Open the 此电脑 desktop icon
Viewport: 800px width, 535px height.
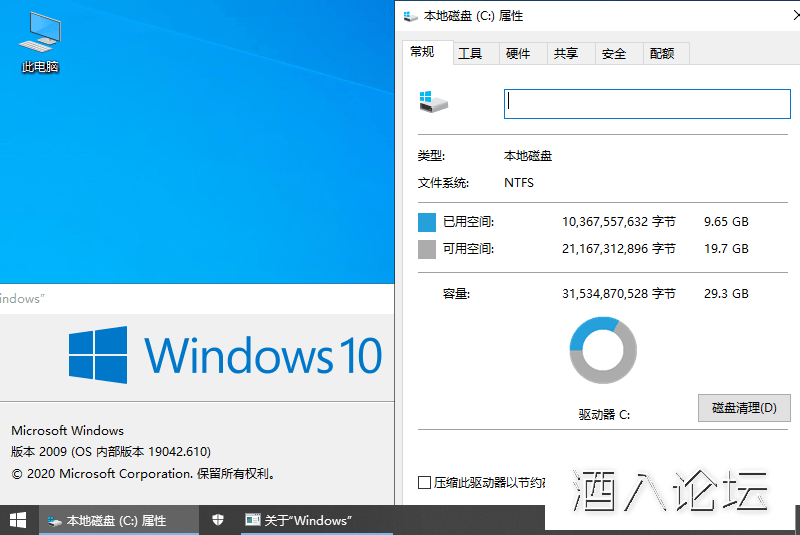[x=40, y=42]
